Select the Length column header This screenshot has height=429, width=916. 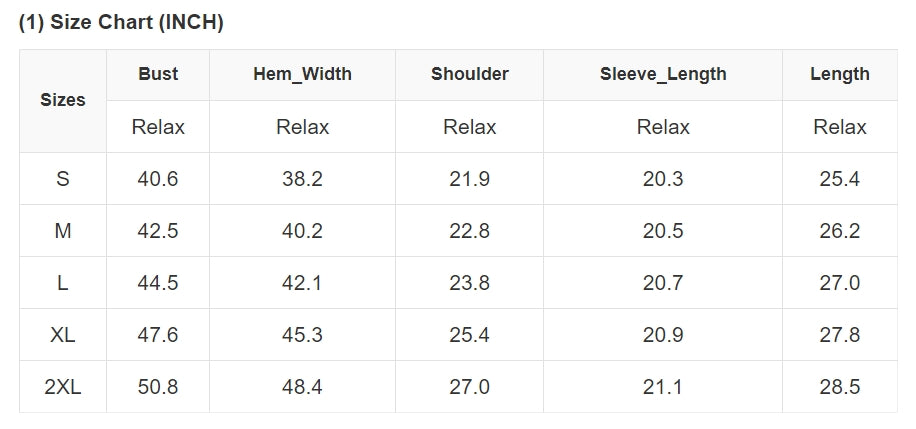[839, 74]
